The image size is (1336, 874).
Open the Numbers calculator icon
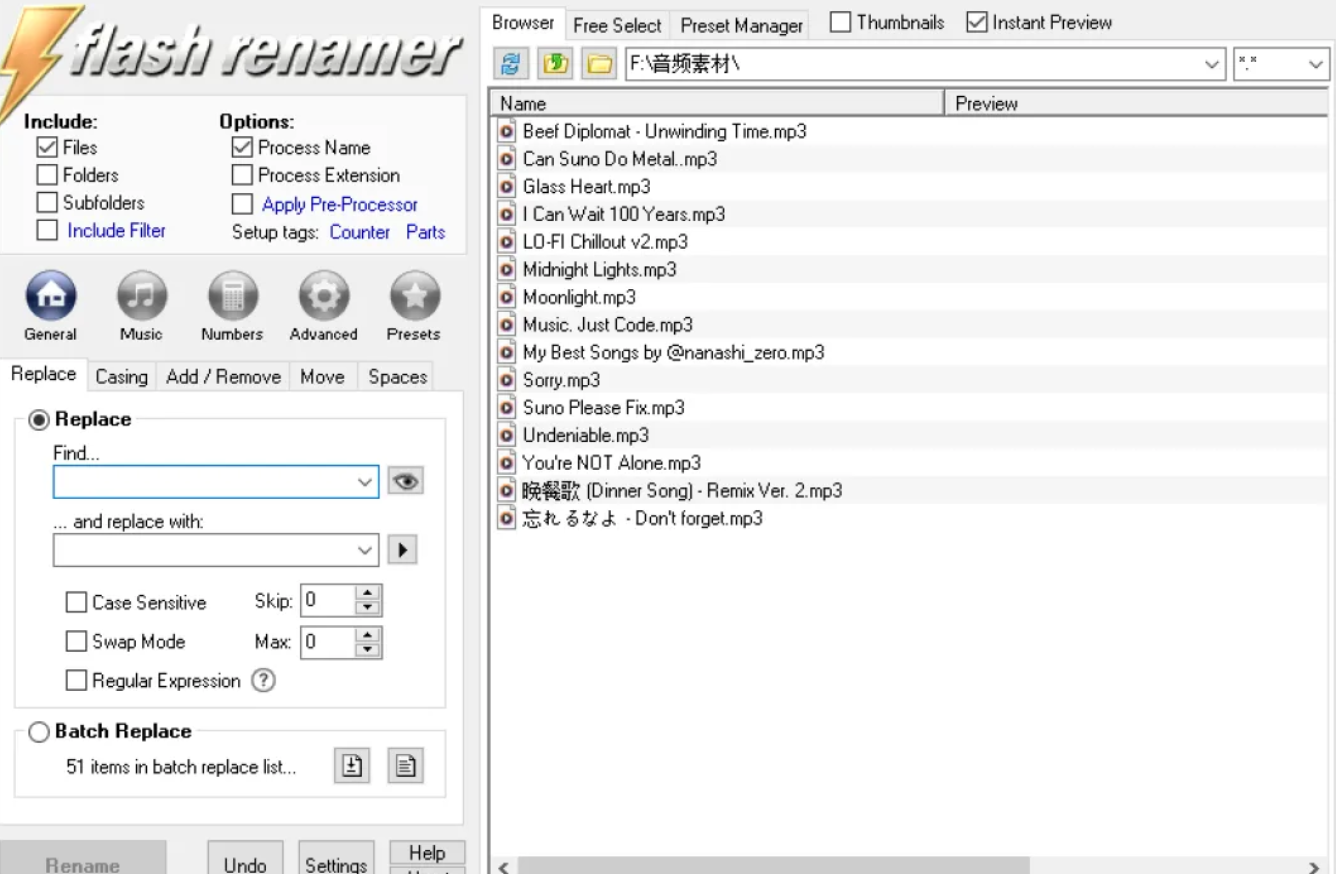pyautogui.click(x=232, y=295)
